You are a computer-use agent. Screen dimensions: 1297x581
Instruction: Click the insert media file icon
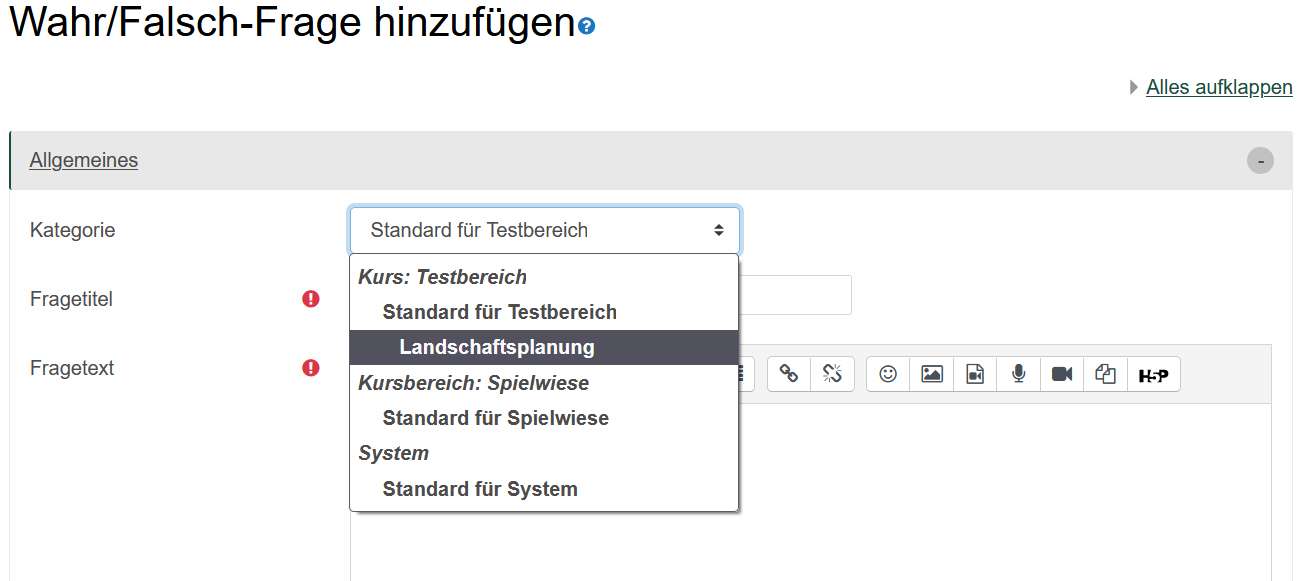975,374
